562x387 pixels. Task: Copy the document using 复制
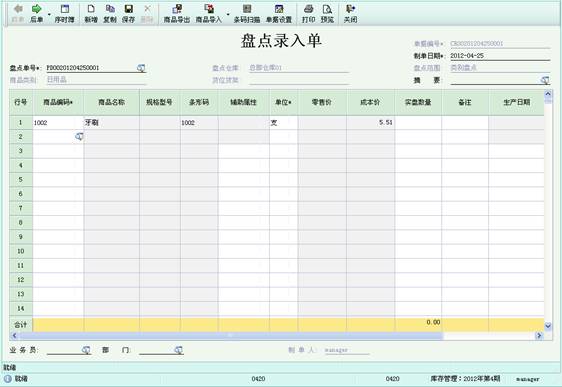coord(110,14)
